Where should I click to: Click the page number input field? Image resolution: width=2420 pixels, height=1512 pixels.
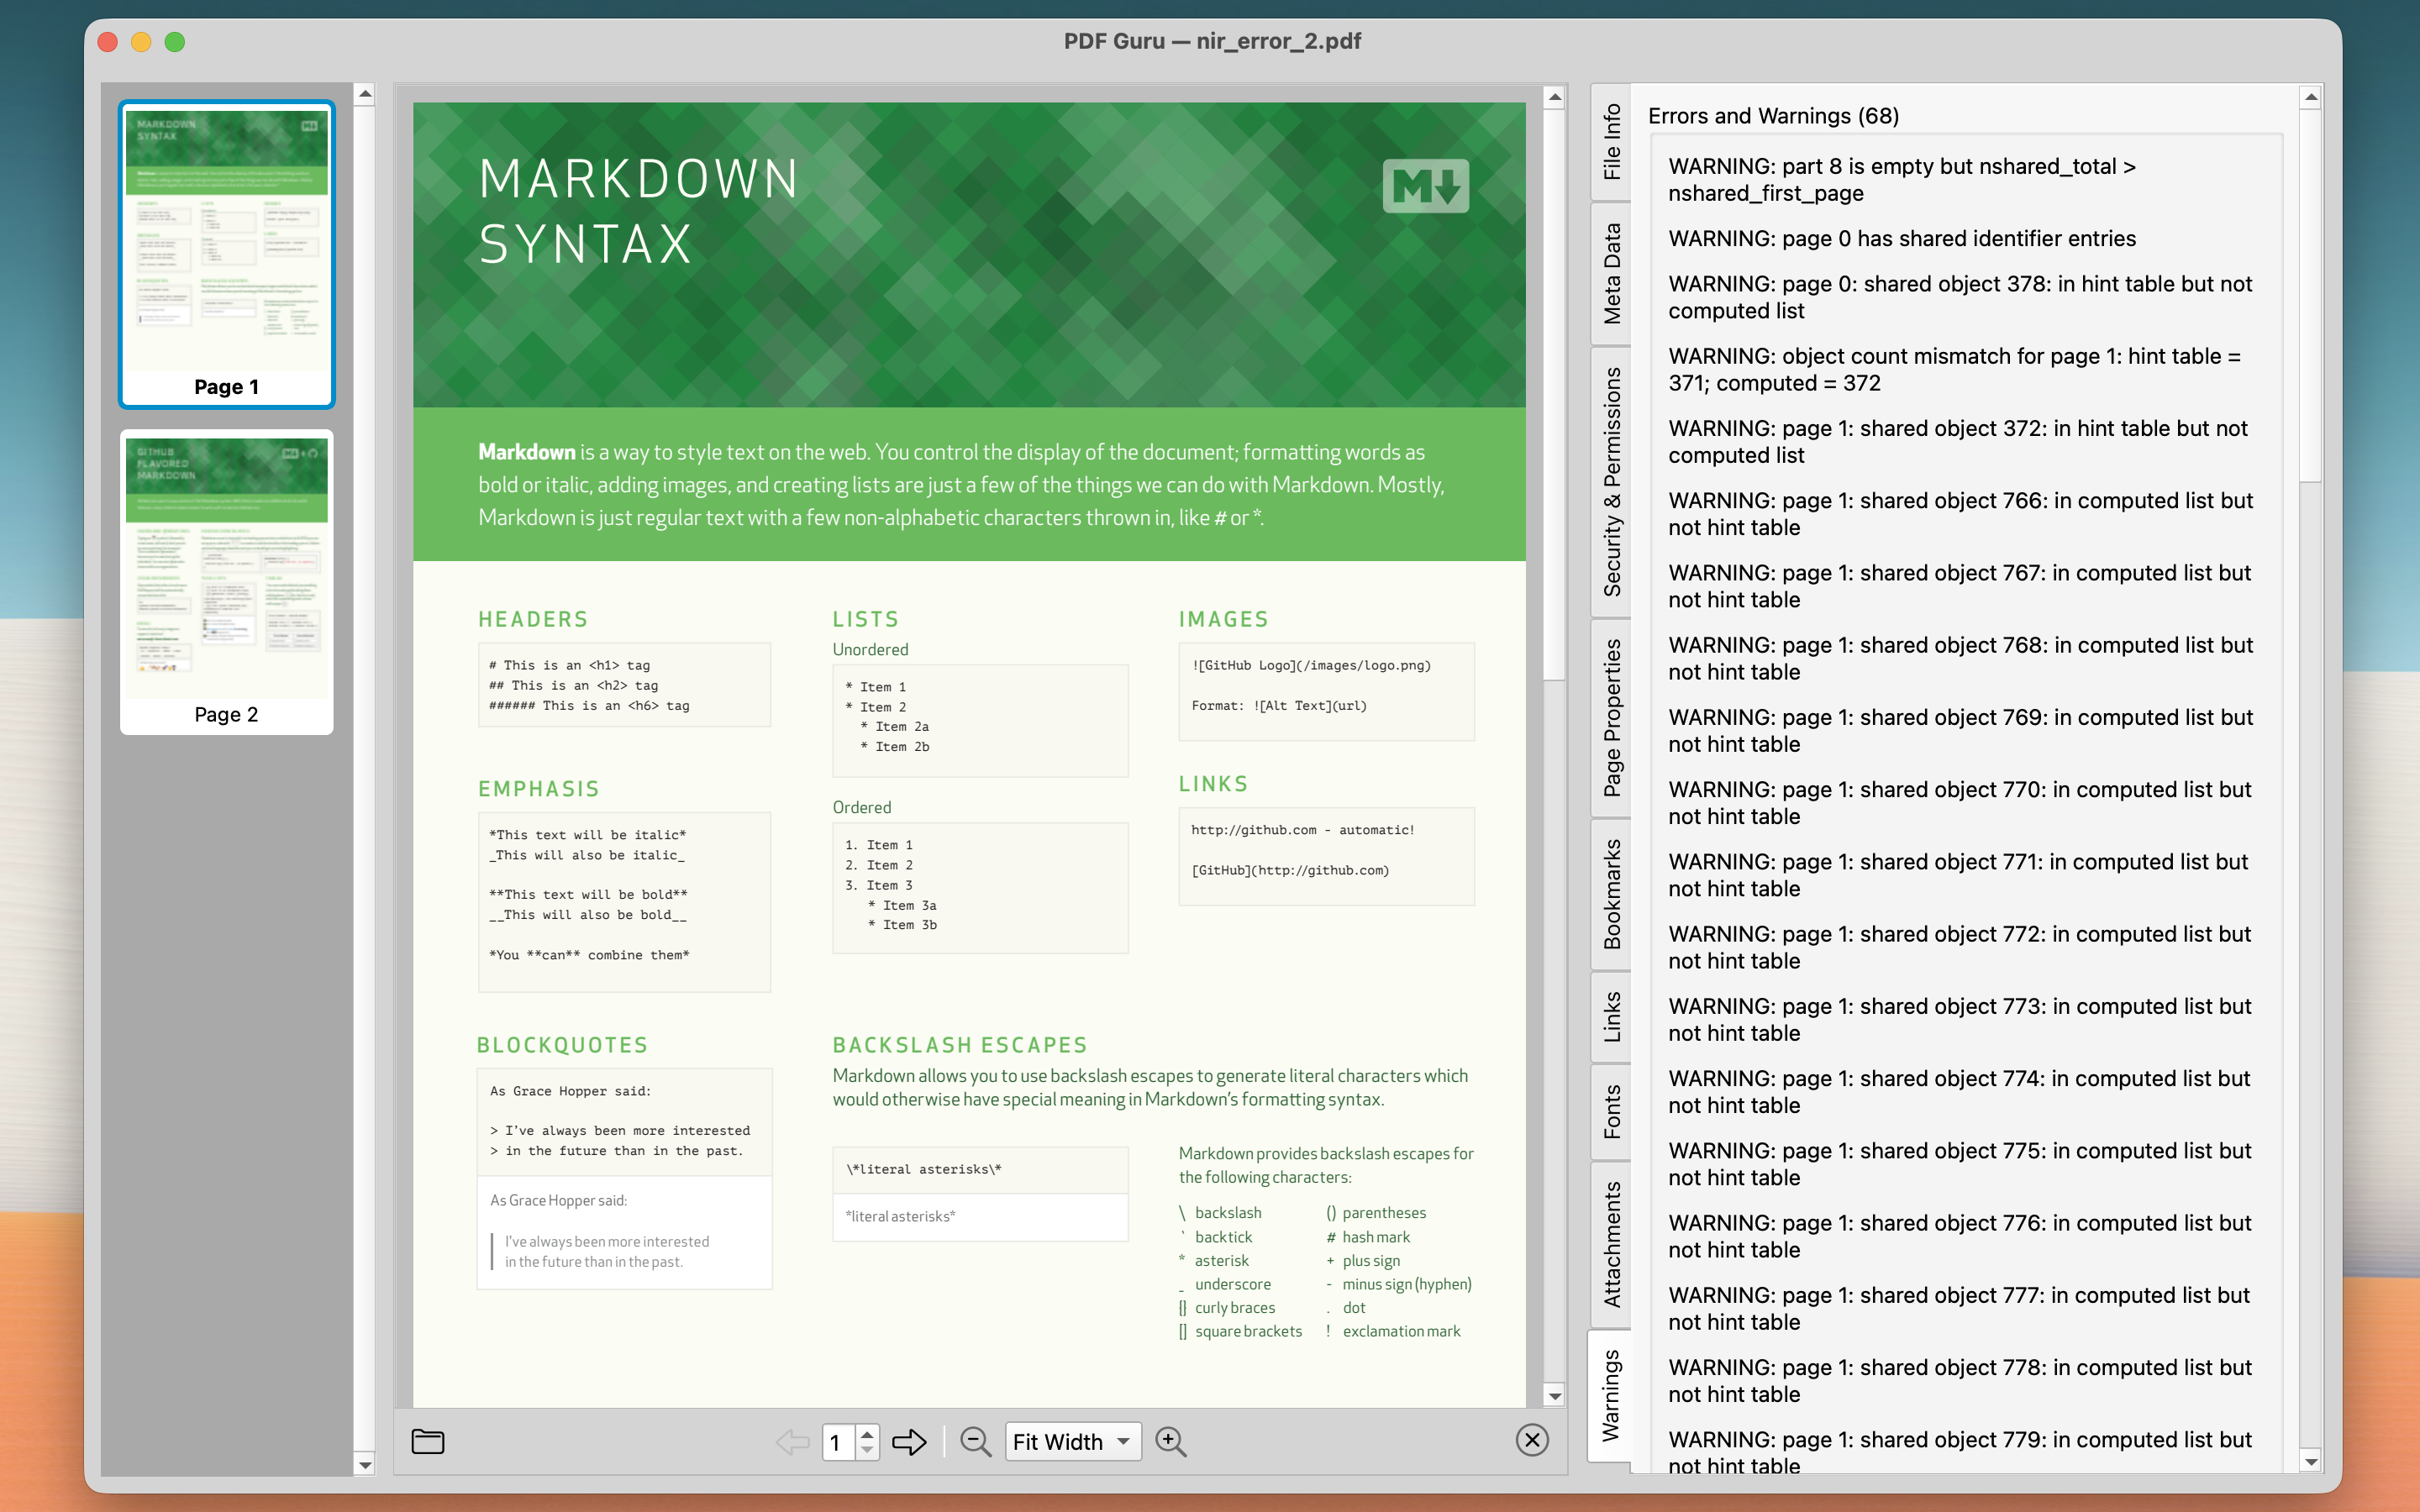(x=836, y=1441)
